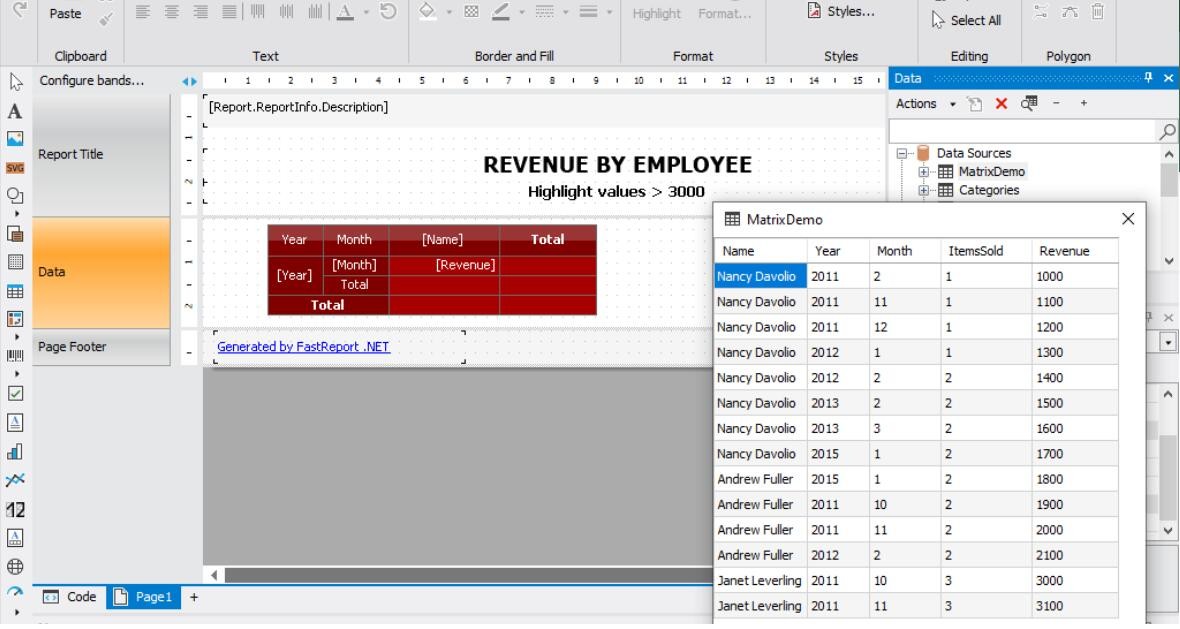Pin the Data panel
The width and height of the screenshot is (1180, 629).
click(x=1148, y=77)
